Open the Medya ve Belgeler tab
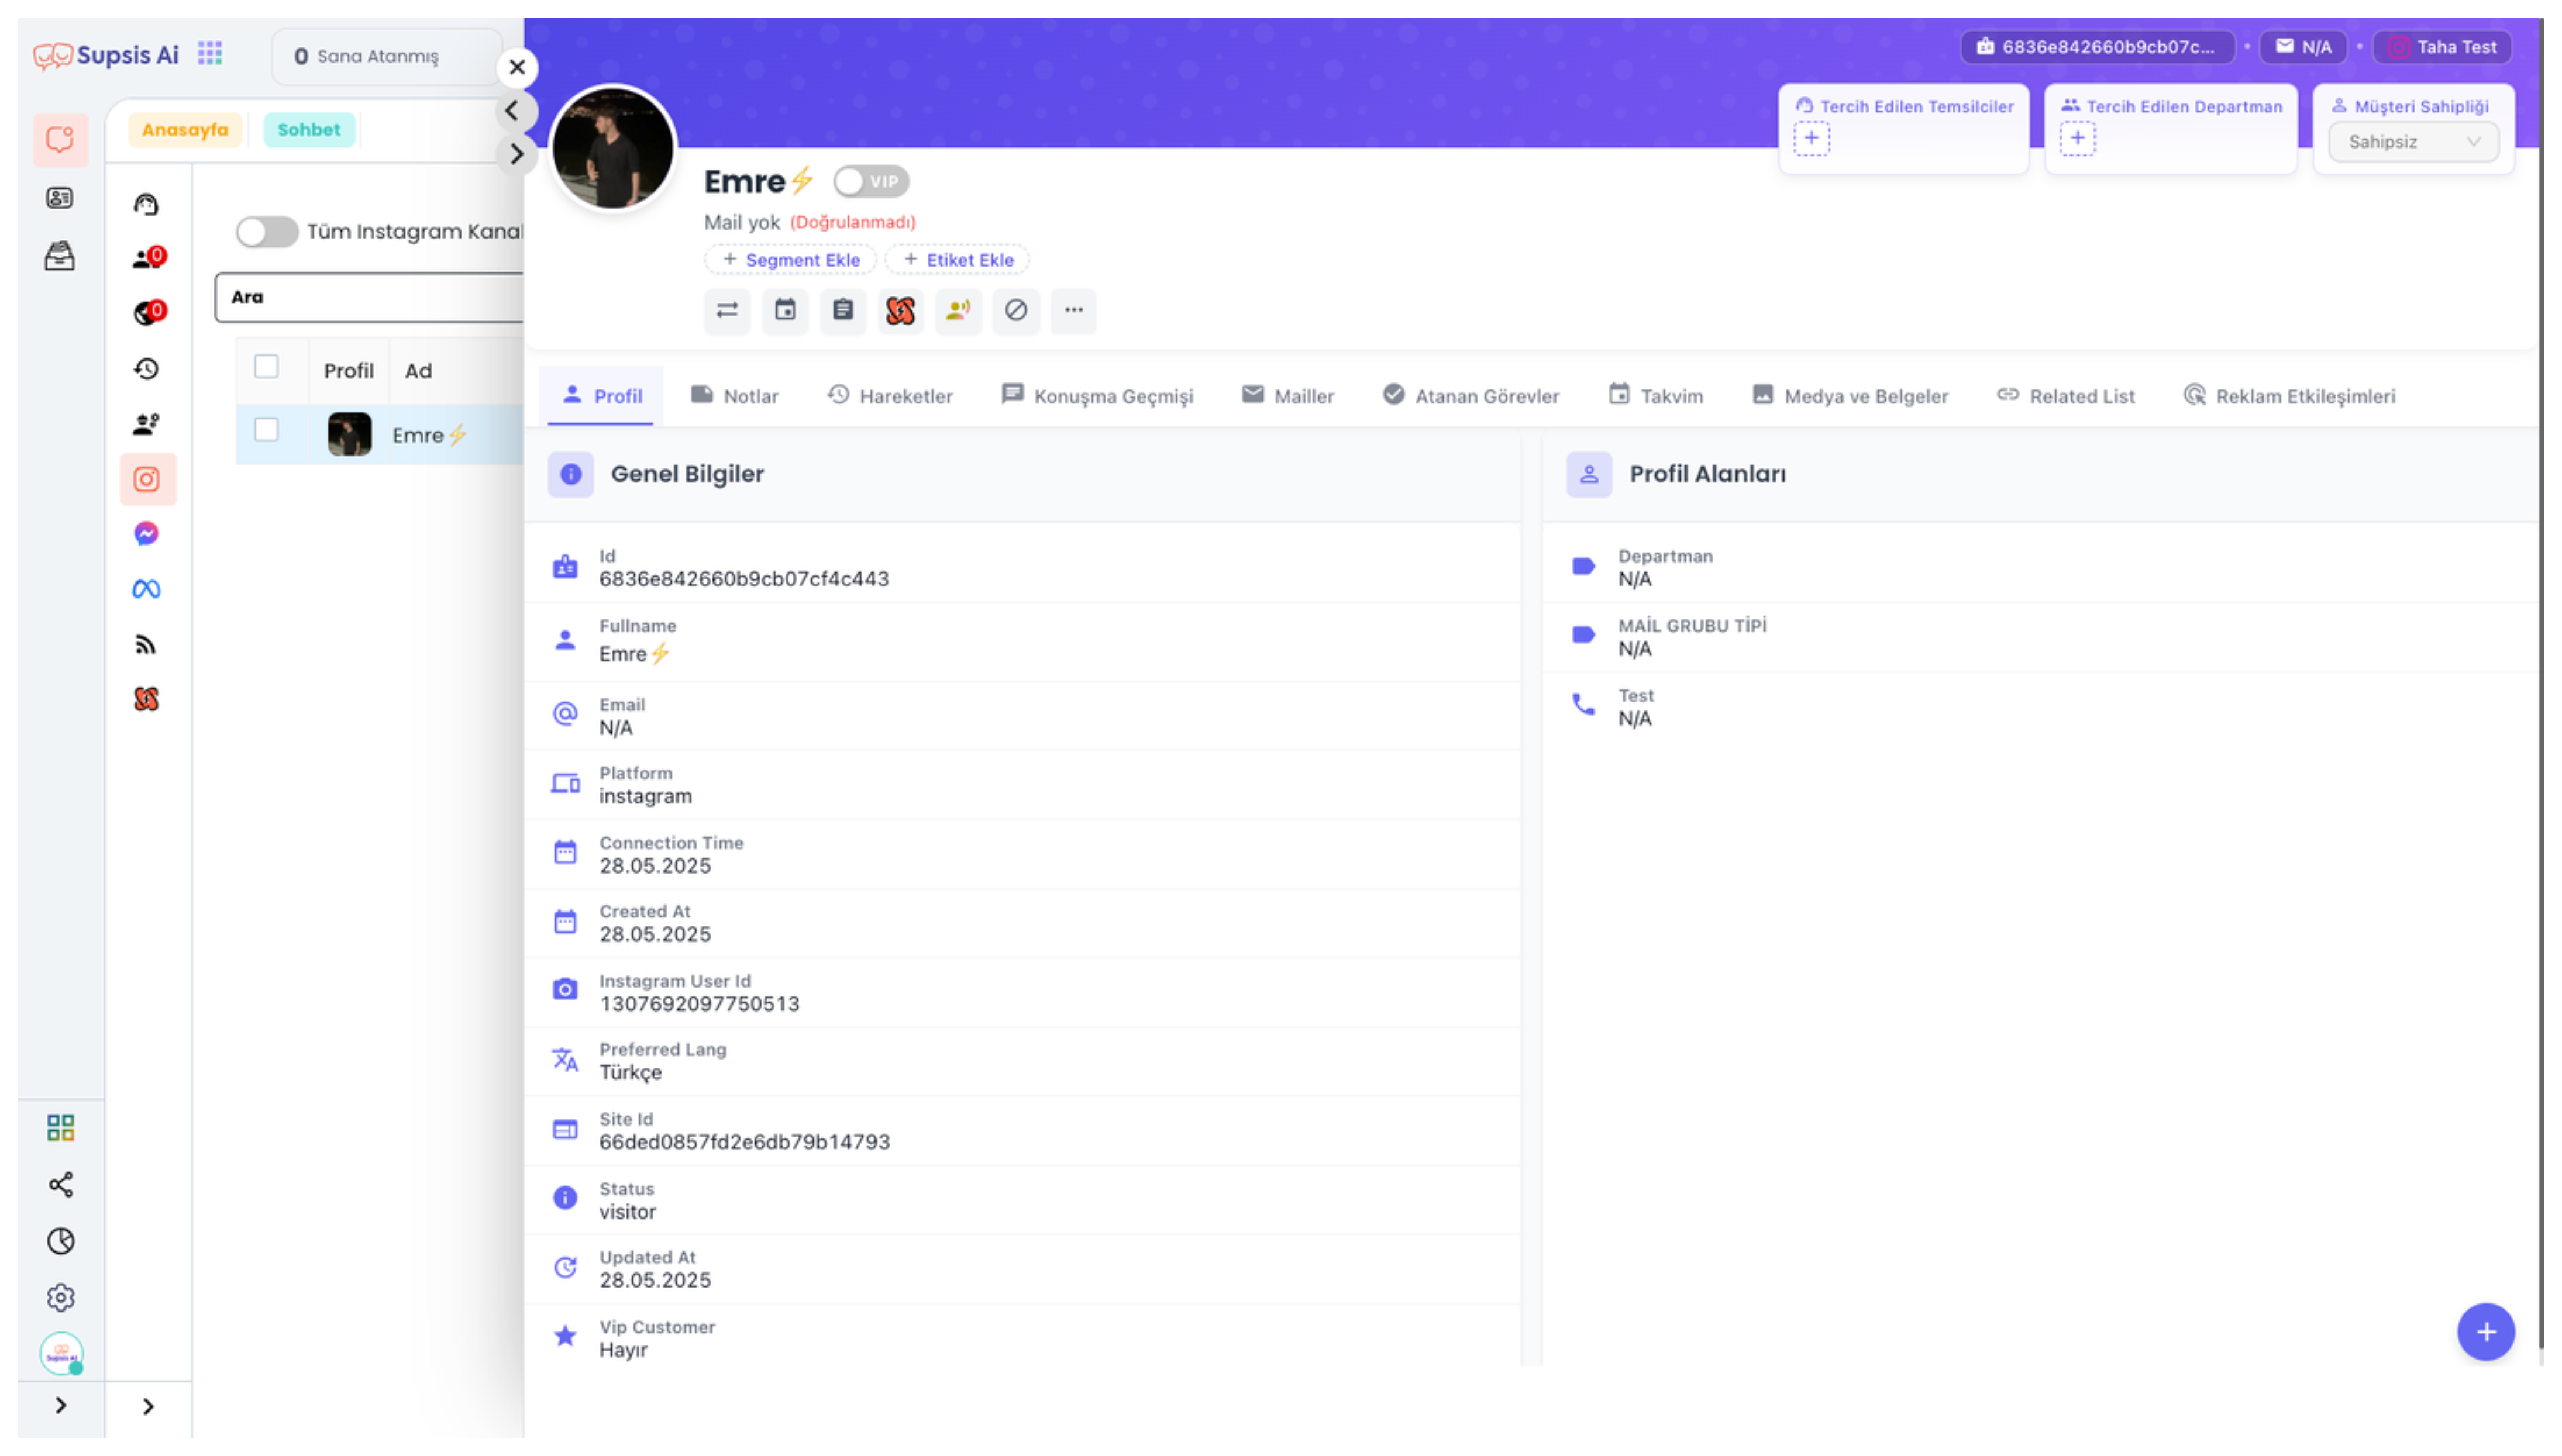 1851,396
